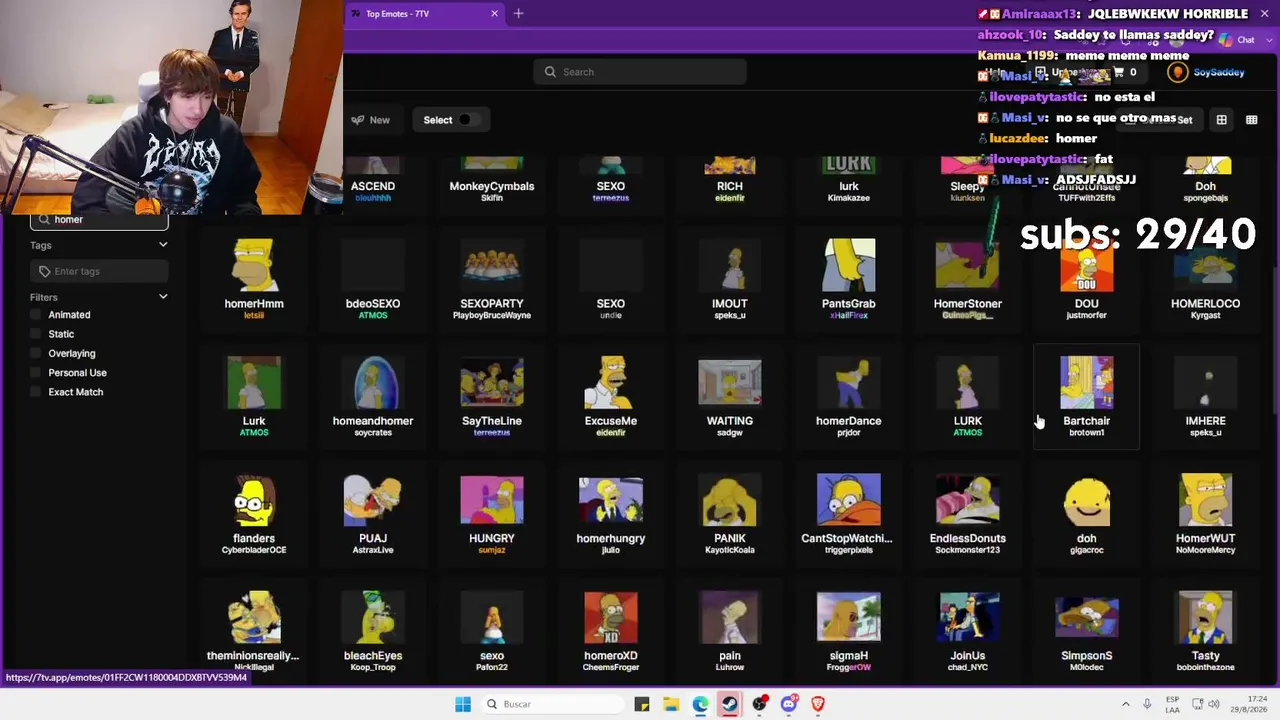The height and width of the screenshot is (720, 1280).
Task: Visit author letsiii's profile link
Action: [x=254, y=316]
